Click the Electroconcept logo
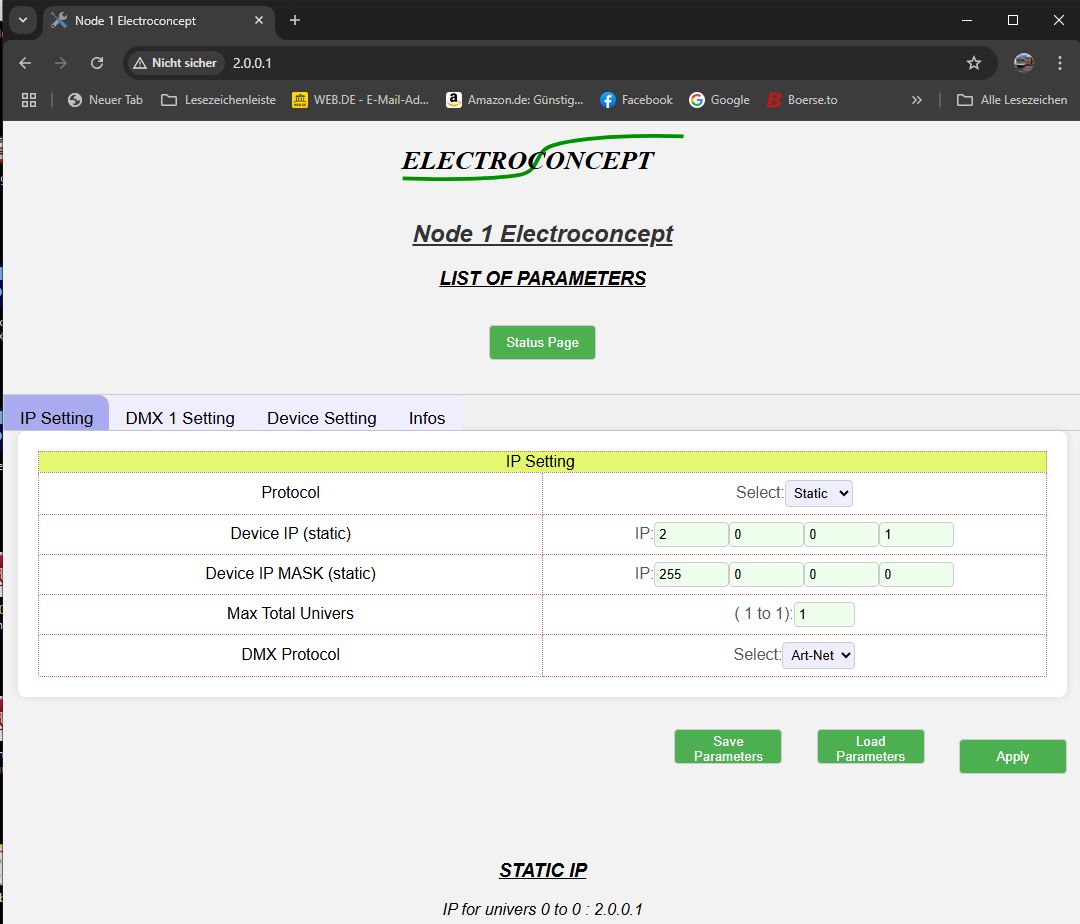The height and width of the screenshot is (924, 1080). tap(541, 159)
